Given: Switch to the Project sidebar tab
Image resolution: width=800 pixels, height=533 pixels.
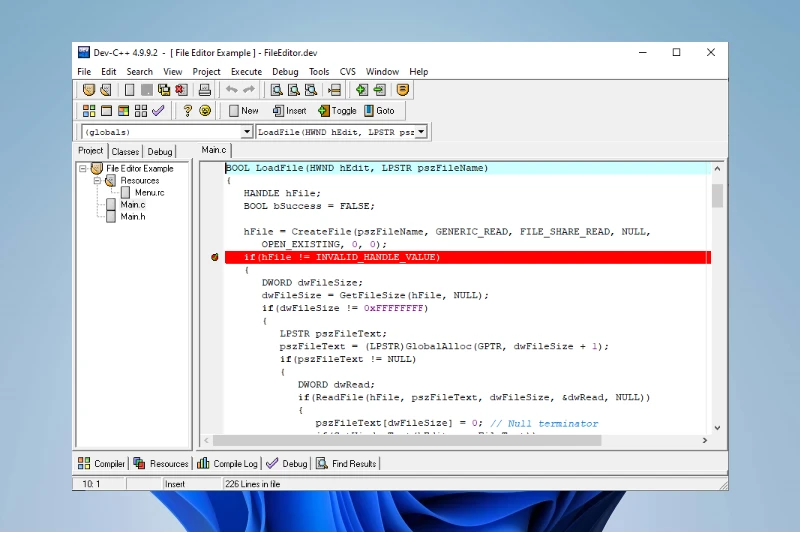Looking at the screenshot, I should tap(90, 151).
